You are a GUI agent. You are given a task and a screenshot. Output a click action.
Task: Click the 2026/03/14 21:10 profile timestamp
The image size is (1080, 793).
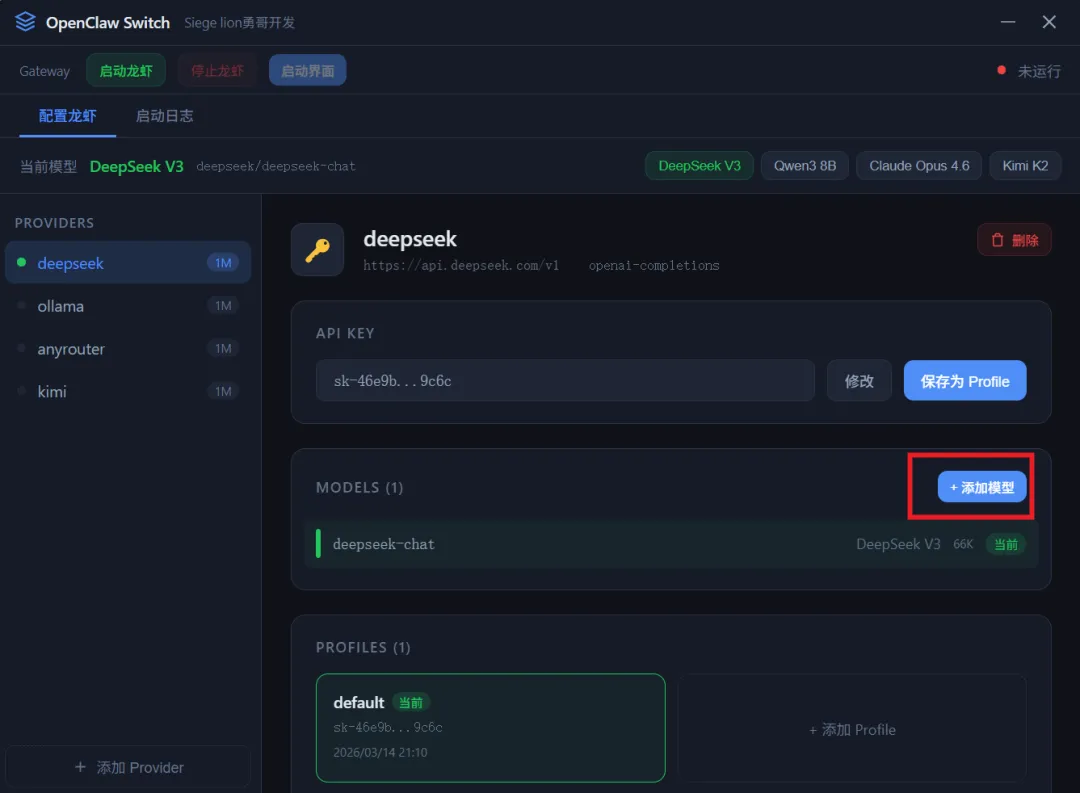pos(380,752)
